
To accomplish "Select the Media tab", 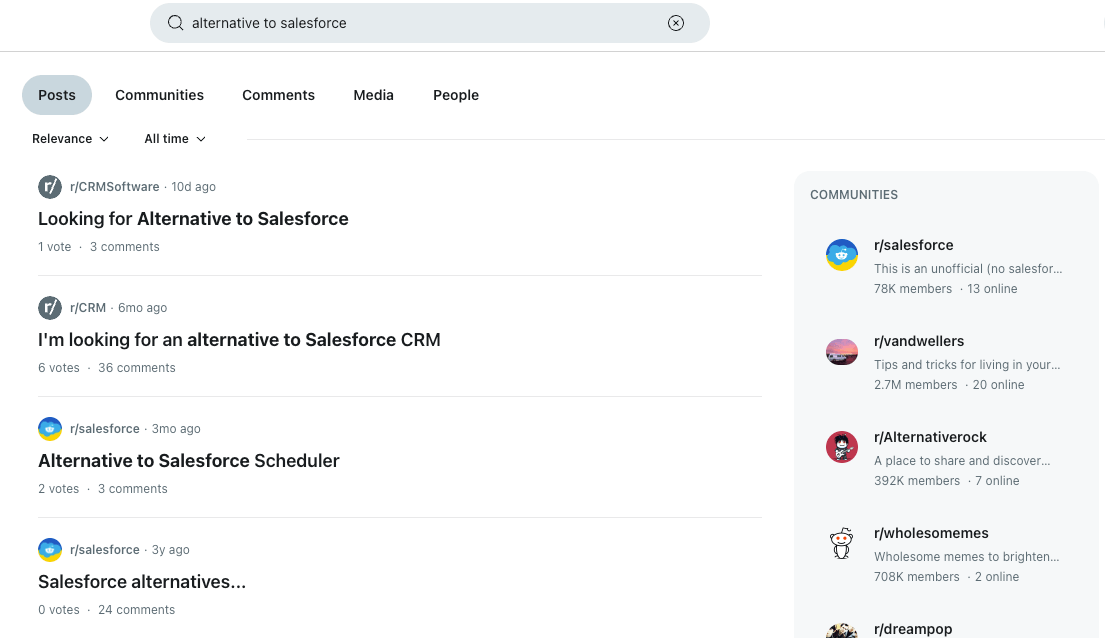I will (x=374, y=95).
